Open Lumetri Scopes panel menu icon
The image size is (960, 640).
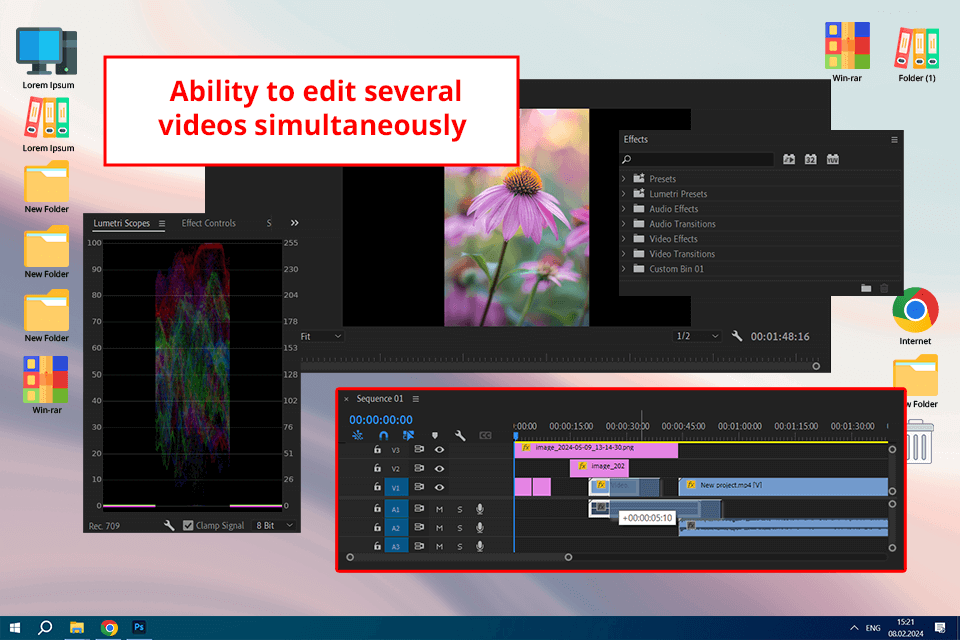pos(162,224)
